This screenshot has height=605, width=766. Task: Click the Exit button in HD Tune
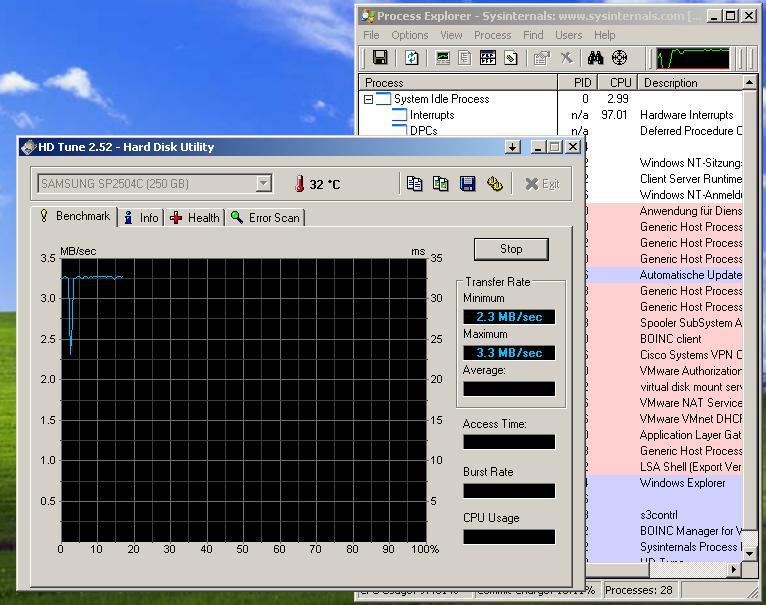[542, 184]
